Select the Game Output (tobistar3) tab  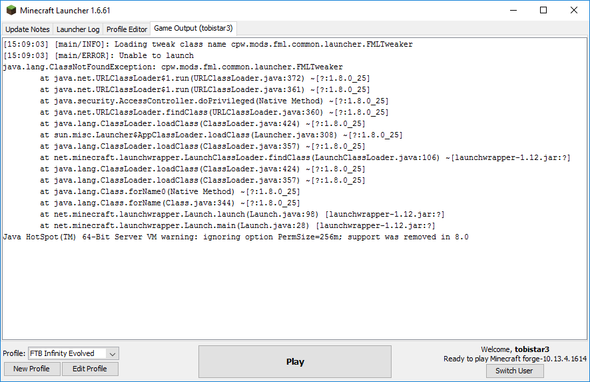pyautogui.click(x=193, y=29)
